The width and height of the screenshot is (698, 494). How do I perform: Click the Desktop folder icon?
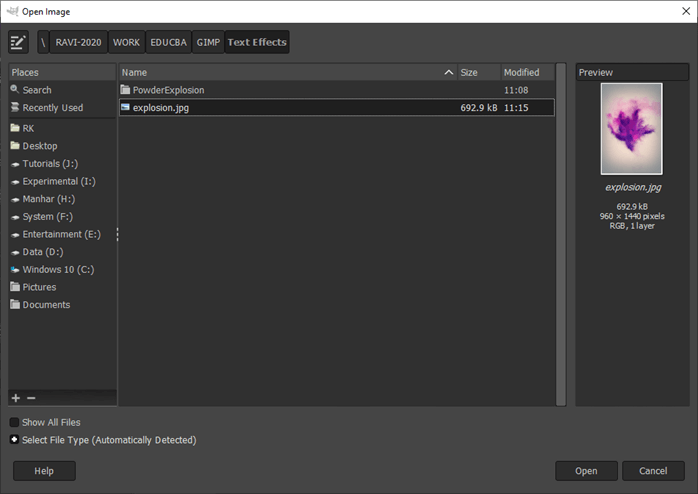coord(15,146)
